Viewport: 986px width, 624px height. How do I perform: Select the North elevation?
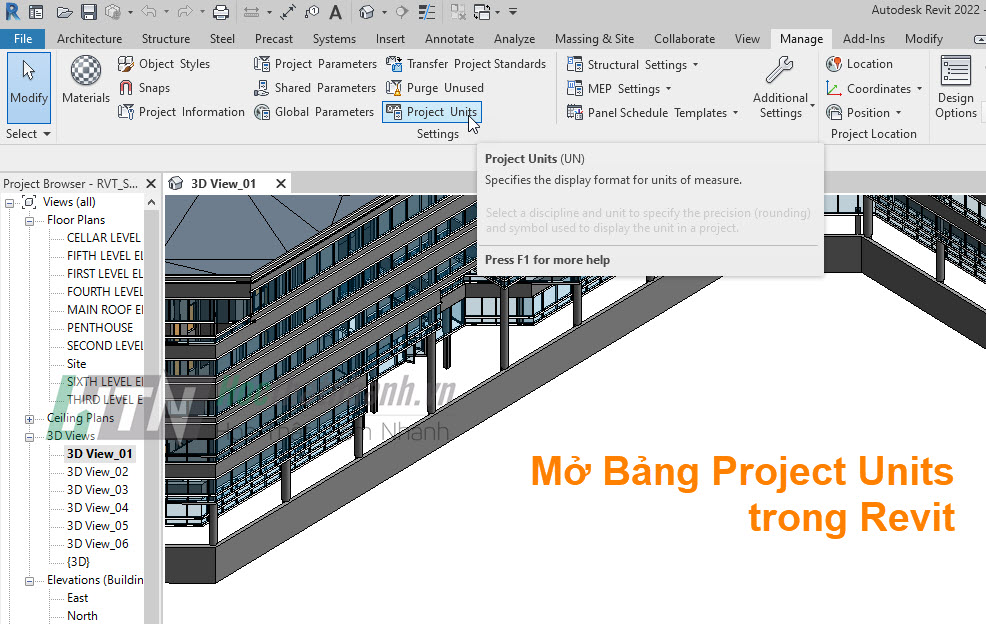tap(82, 615)
